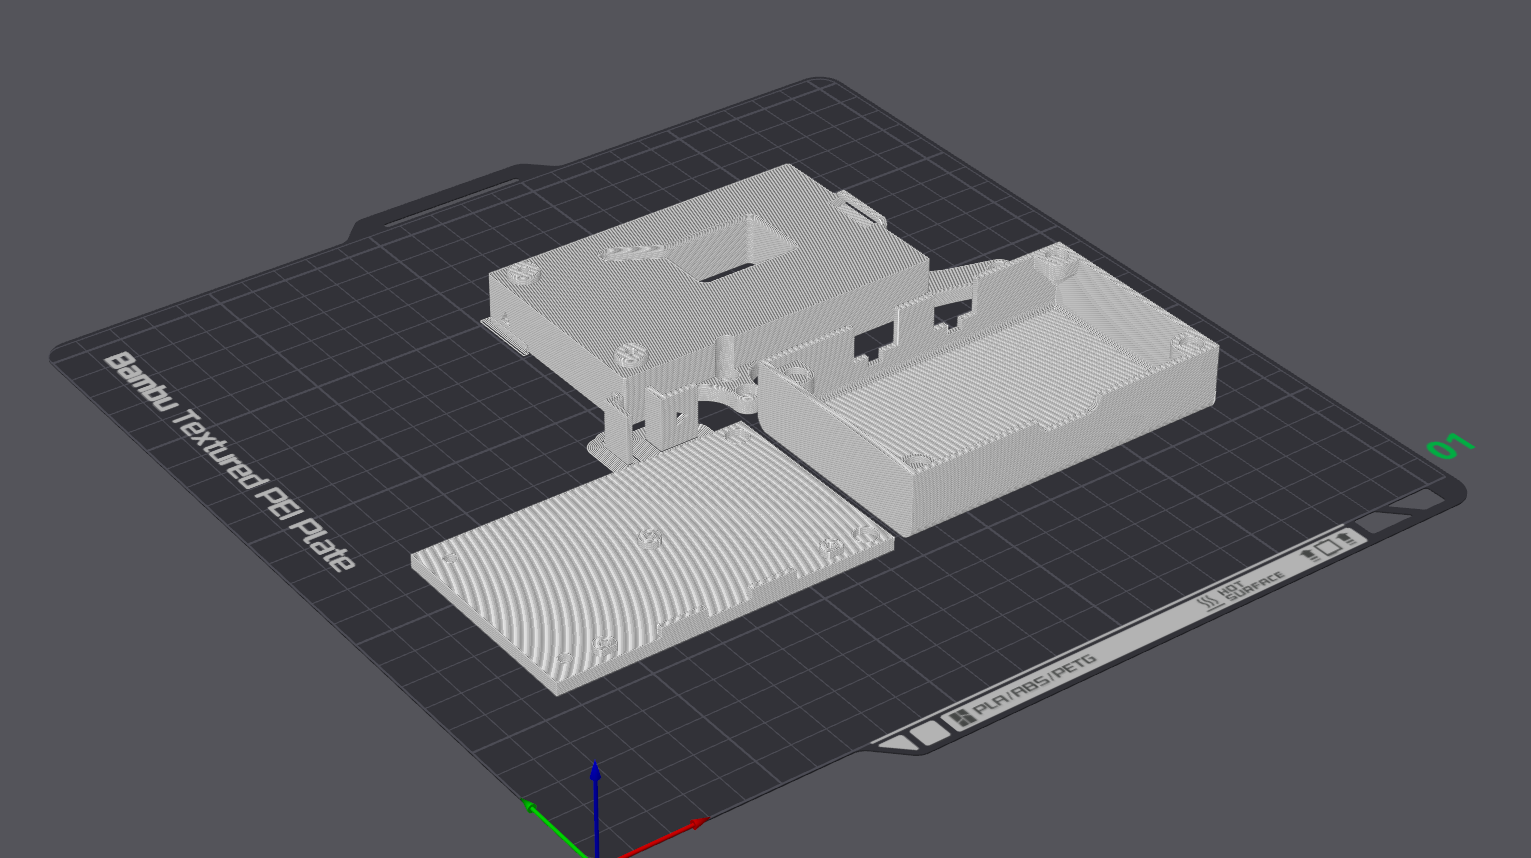Click the Bambu Textured PEI Plate label
Screen dimensions: 1531x858
point(229,461)
